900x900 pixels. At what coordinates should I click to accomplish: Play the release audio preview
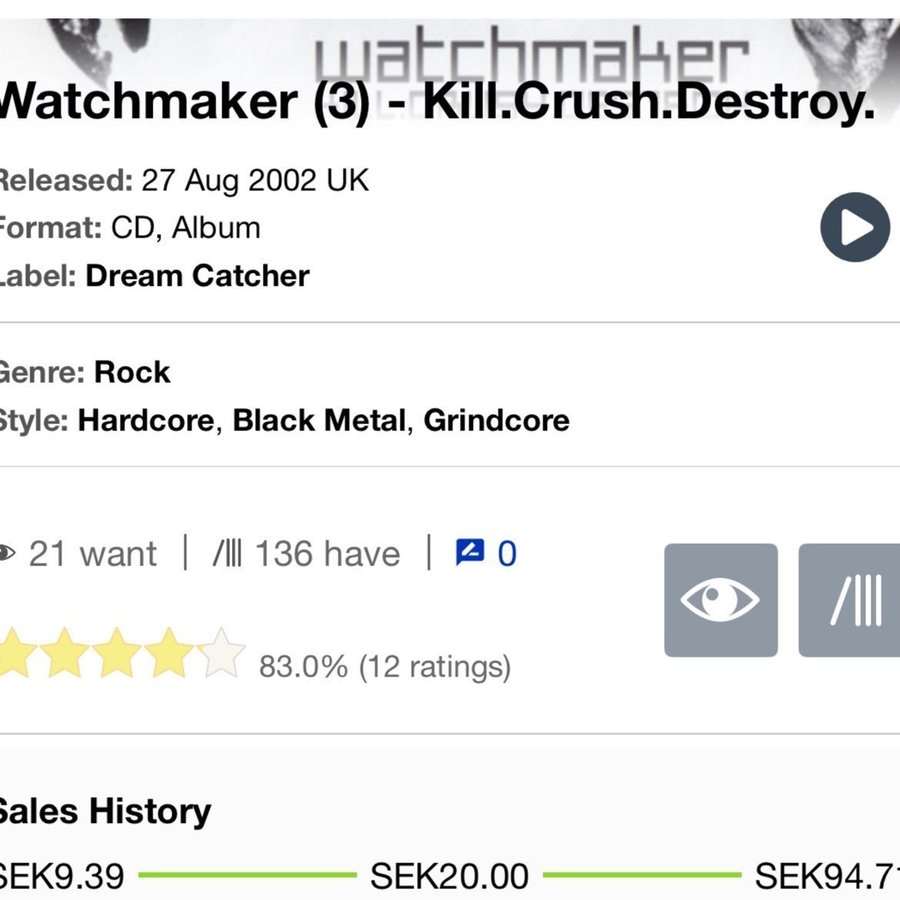coord(854,228)
